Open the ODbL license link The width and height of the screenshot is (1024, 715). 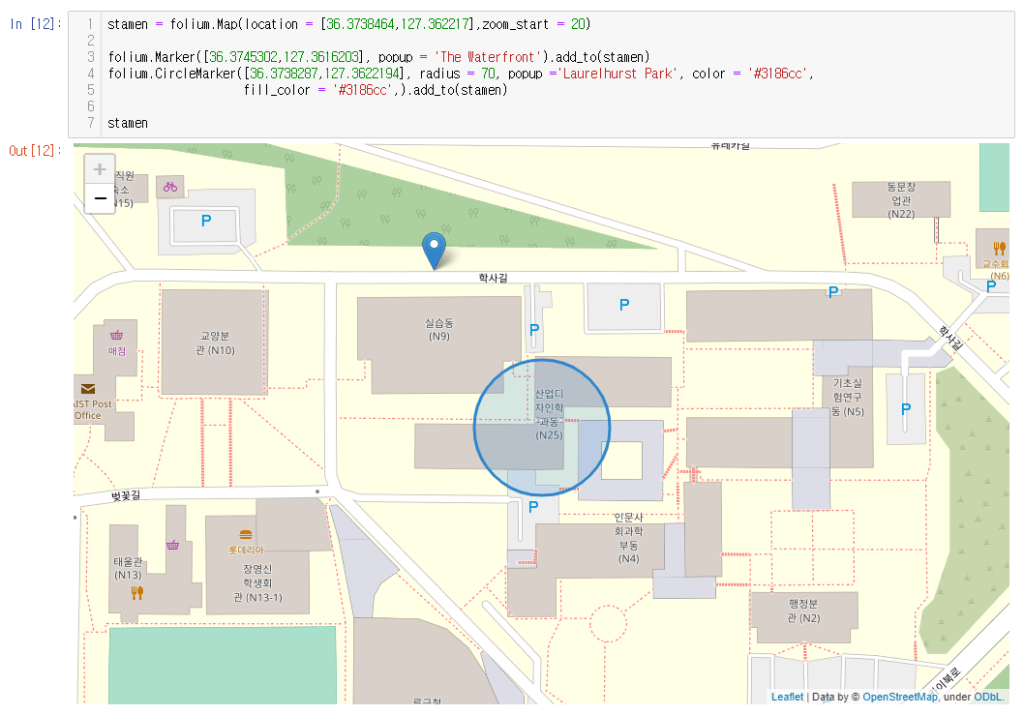pos(990,697)
